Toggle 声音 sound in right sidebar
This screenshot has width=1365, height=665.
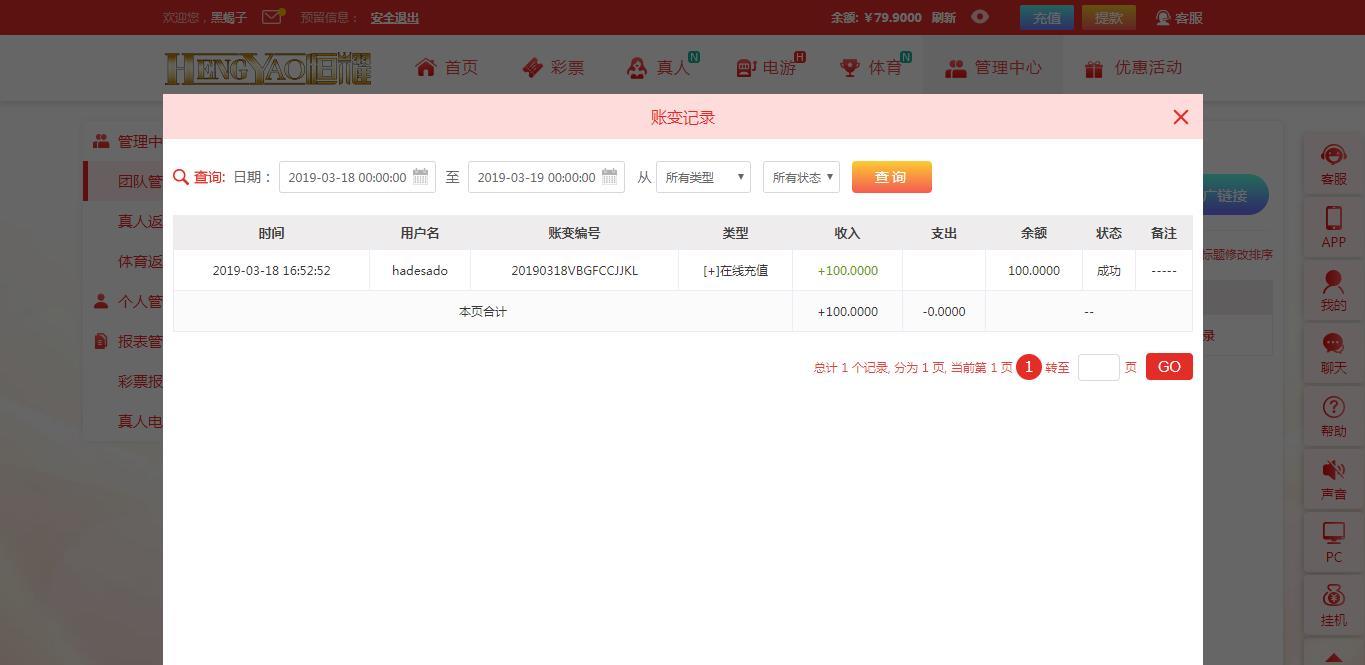(1333, 479)
